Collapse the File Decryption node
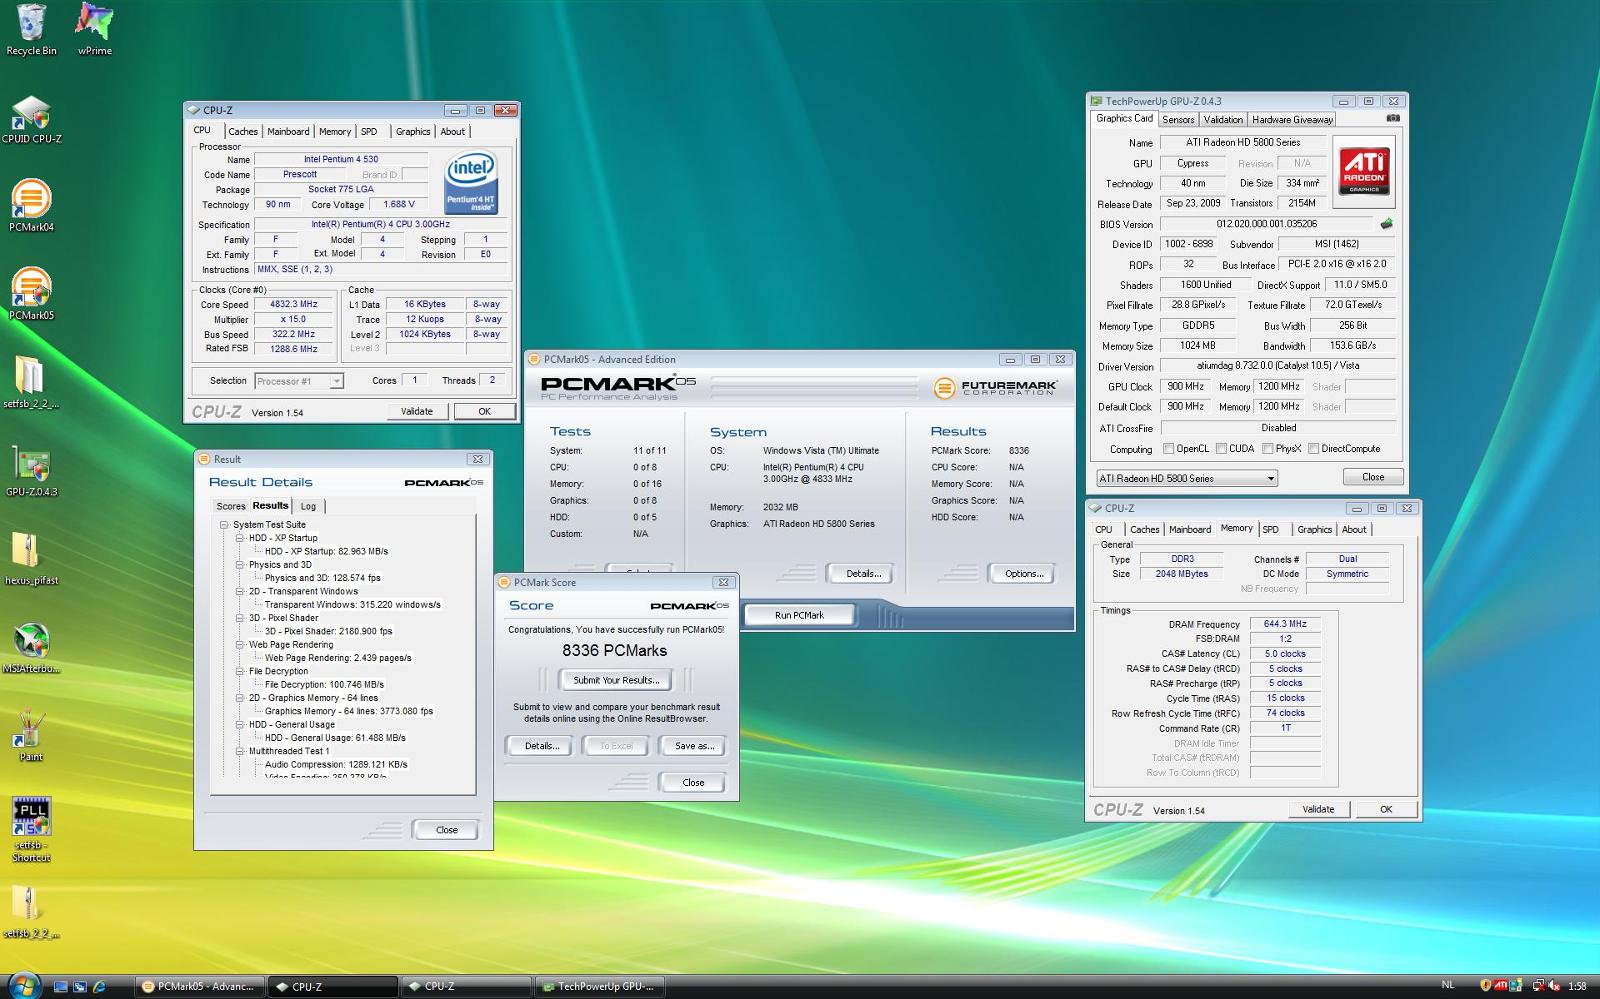Screen dimensions: 1600x999 240,671
